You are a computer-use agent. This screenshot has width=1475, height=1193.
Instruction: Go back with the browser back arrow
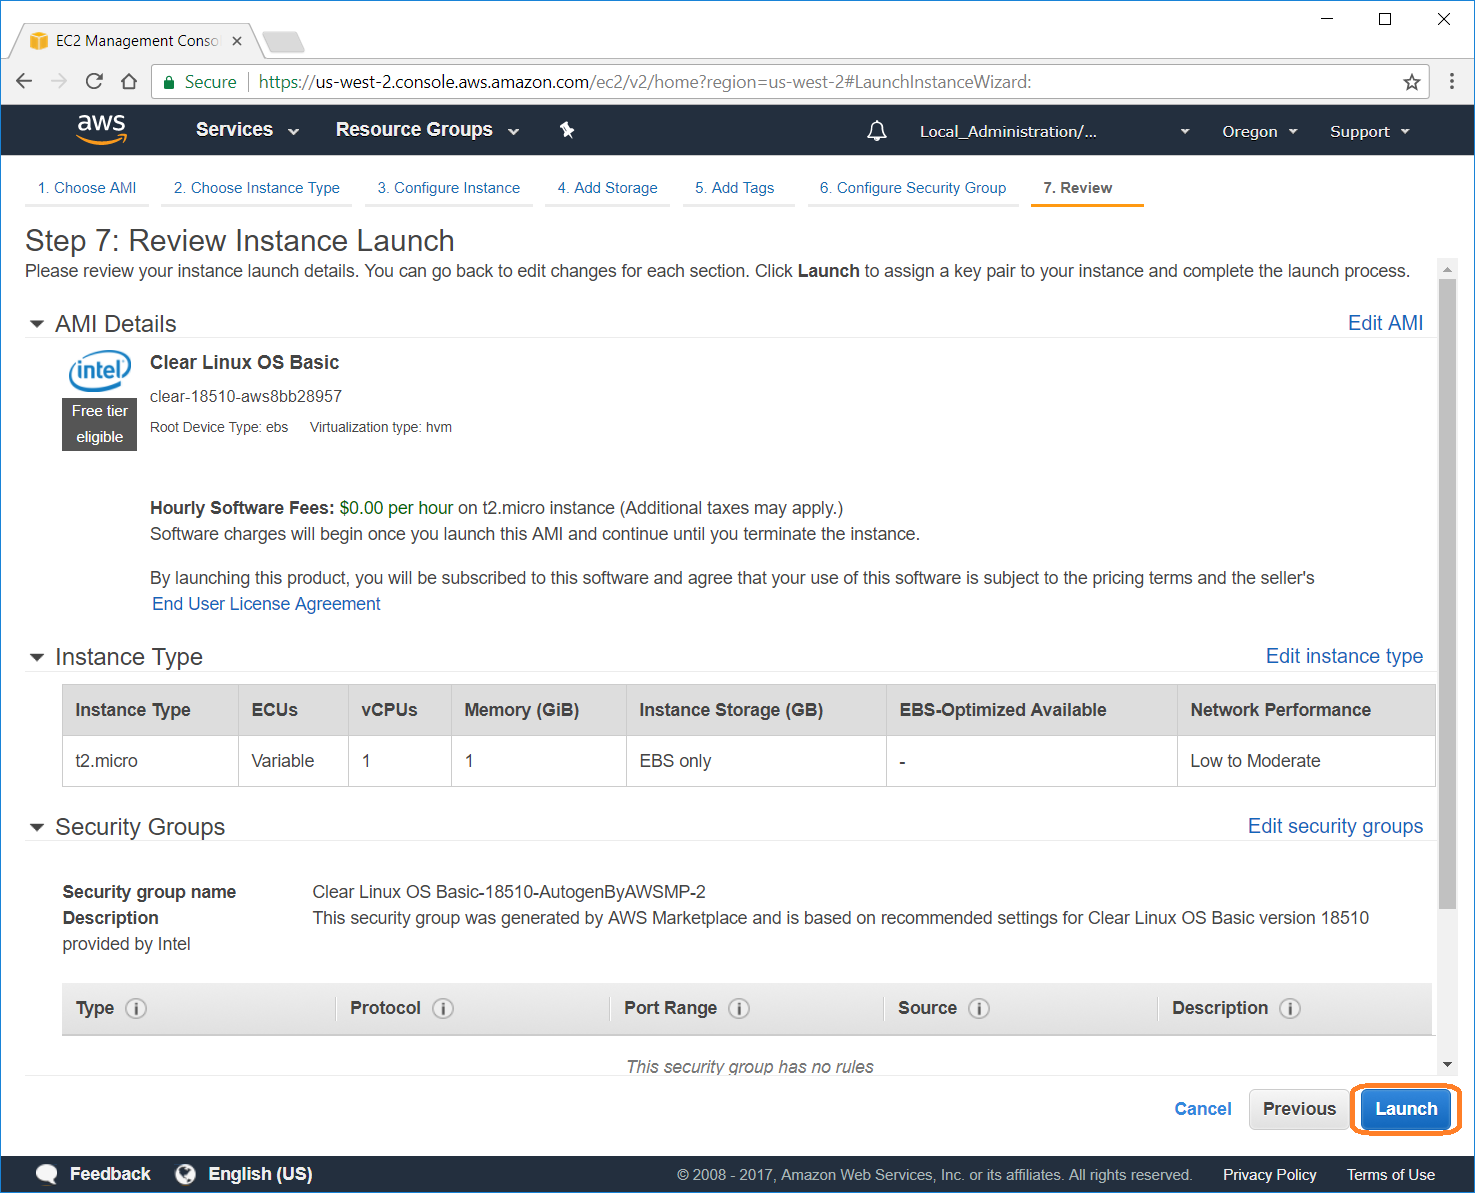tap(24, 82)
